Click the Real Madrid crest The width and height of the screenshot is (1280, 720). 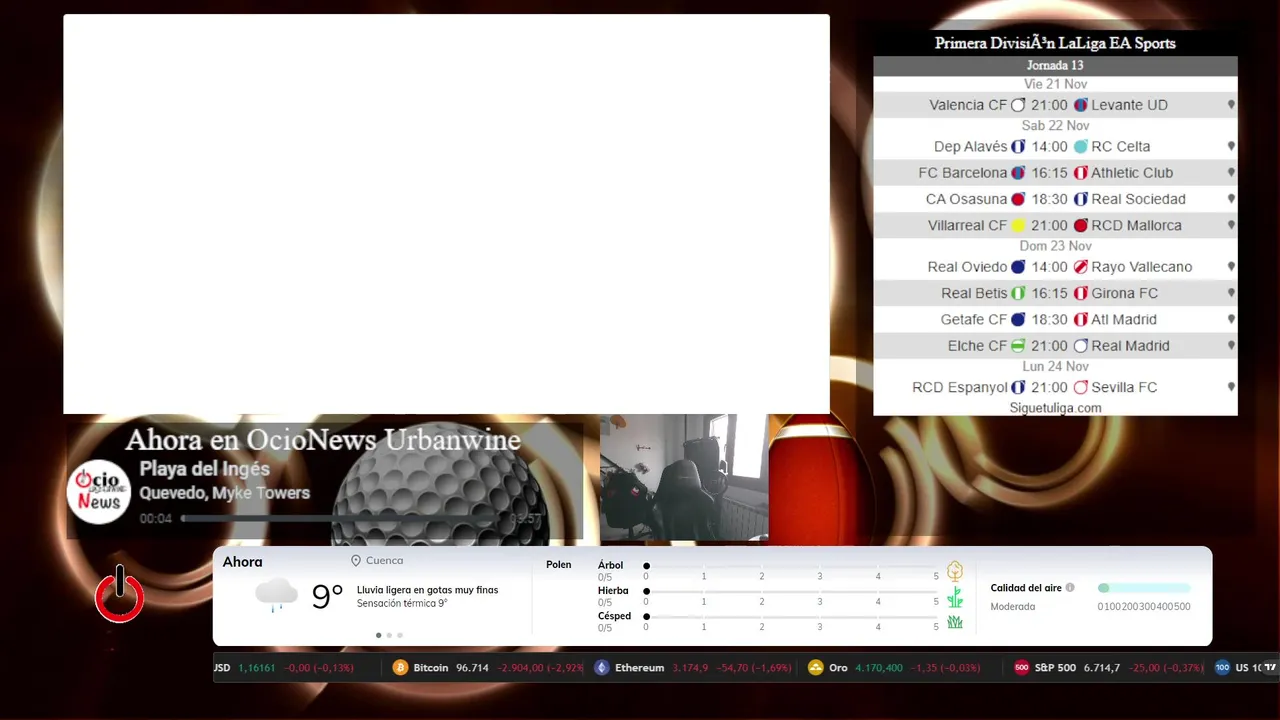point(1080,346)
